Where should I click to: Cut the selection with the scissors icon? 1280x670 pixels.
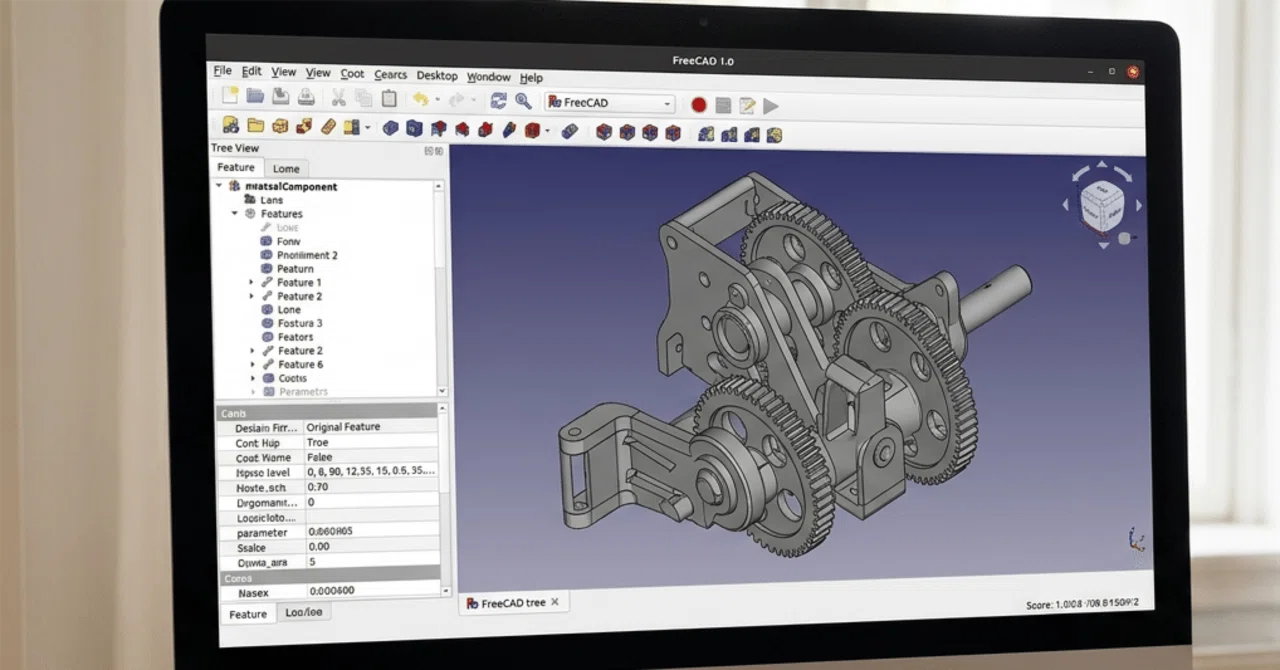tap(338, 98)
